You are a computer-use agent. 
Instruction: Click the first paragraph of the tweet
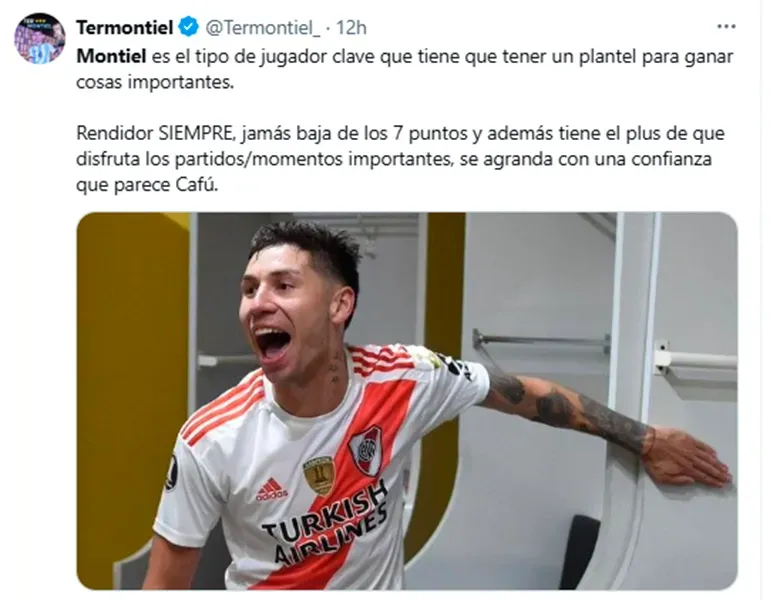404,69
